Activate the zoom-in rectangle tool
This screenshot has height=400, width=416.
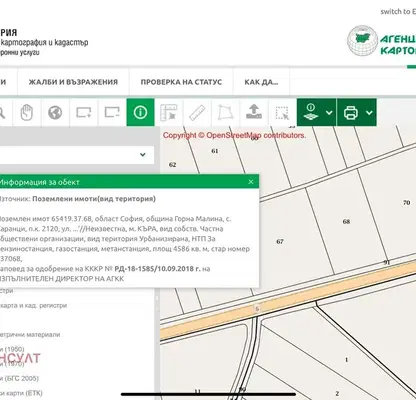pyautogui.click(x=83, y=112)
